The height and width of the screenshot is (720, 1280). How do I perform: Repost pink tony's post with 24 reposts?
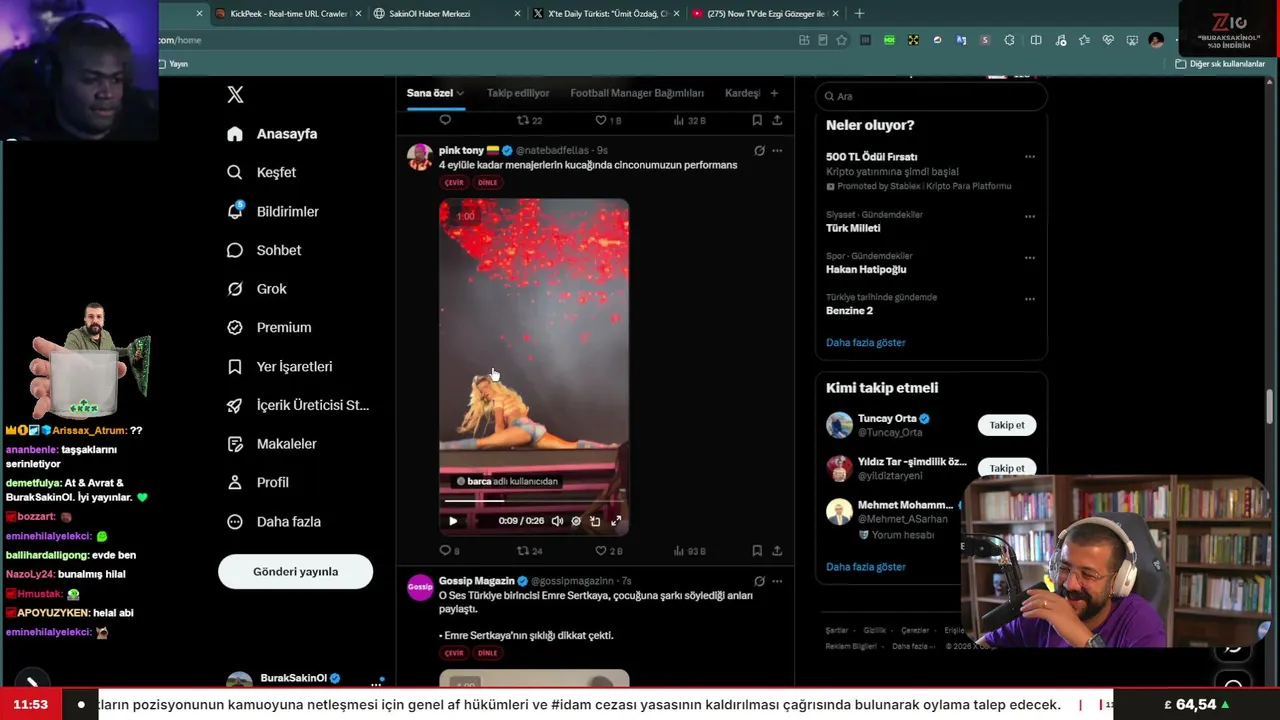click(529, 551)
